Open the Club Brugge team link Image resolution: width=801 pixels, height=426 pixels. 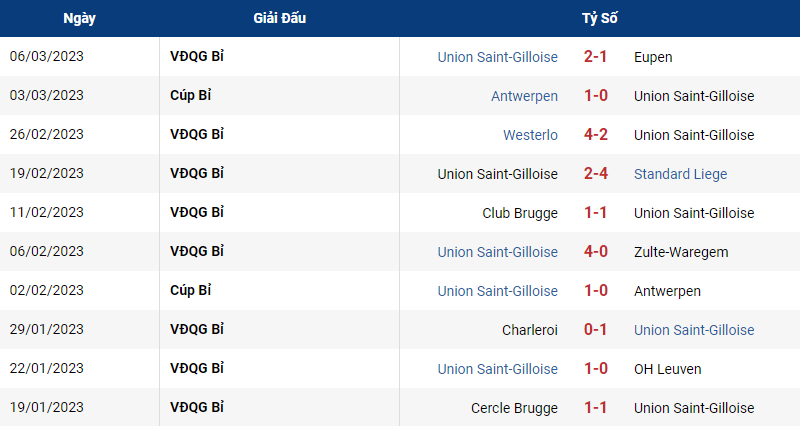click(520, 213)
